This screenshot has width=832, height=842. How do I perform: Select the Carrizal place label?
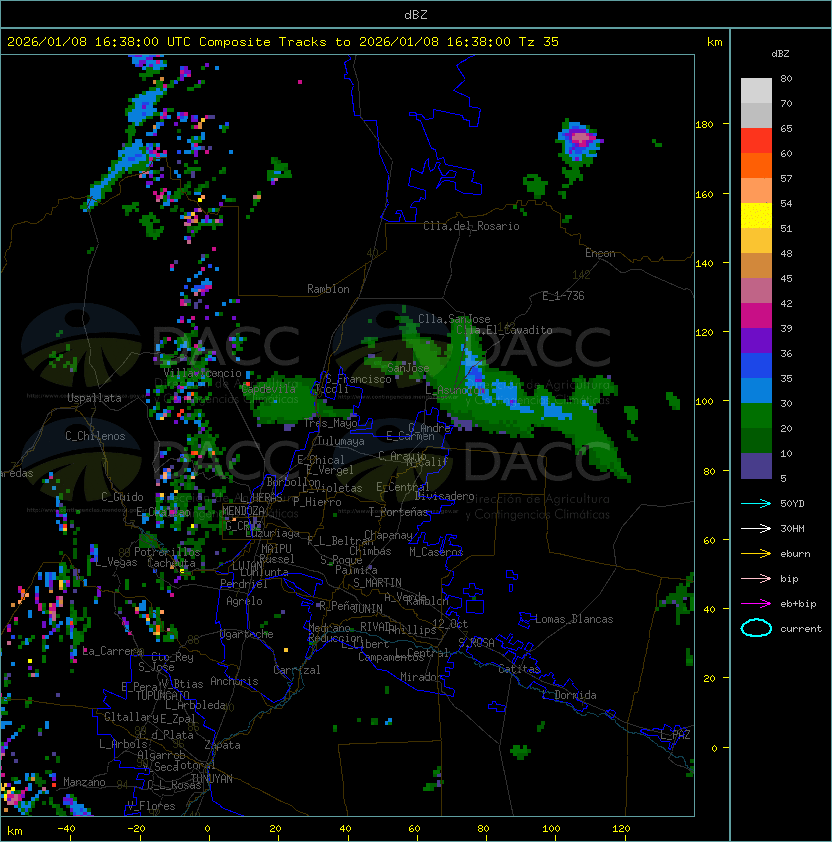click(297, 670)
